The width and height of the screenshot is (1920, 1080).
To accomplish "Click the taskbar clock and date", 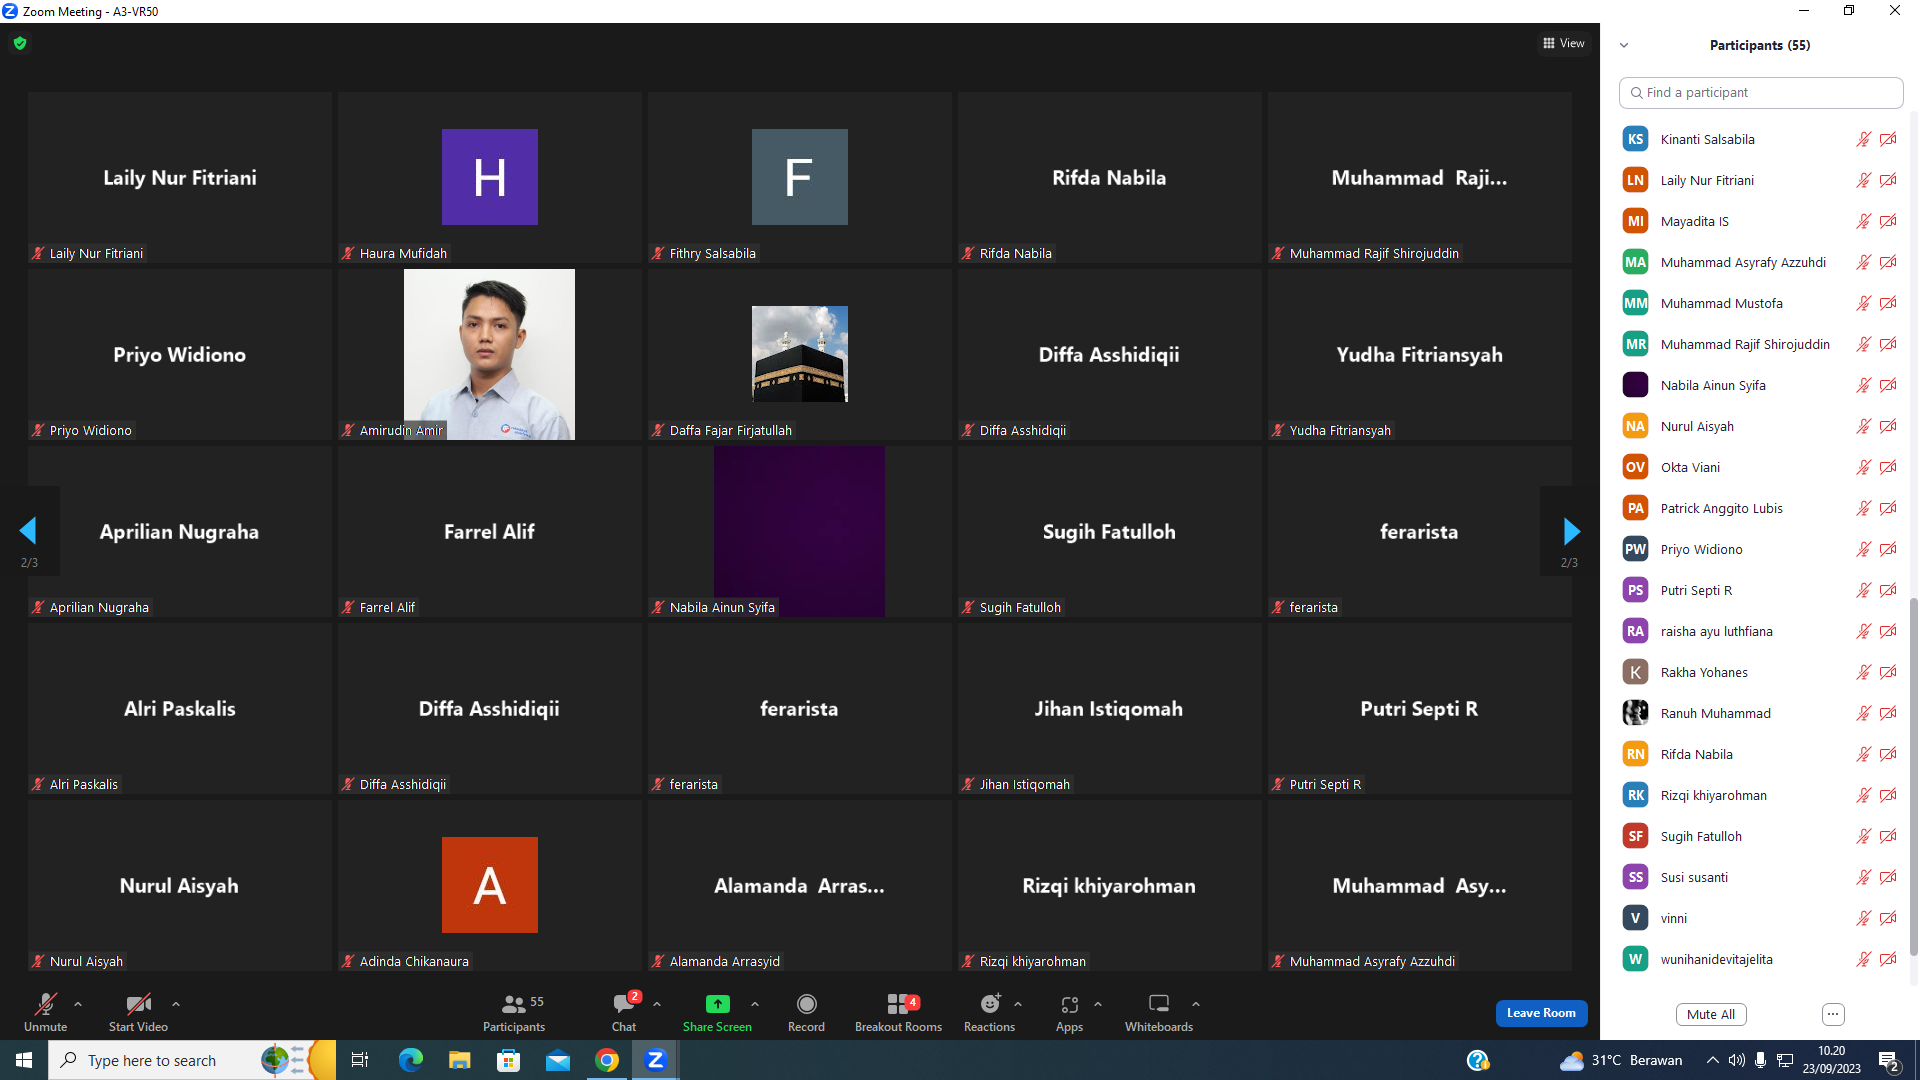I will coord(1832,1060).
